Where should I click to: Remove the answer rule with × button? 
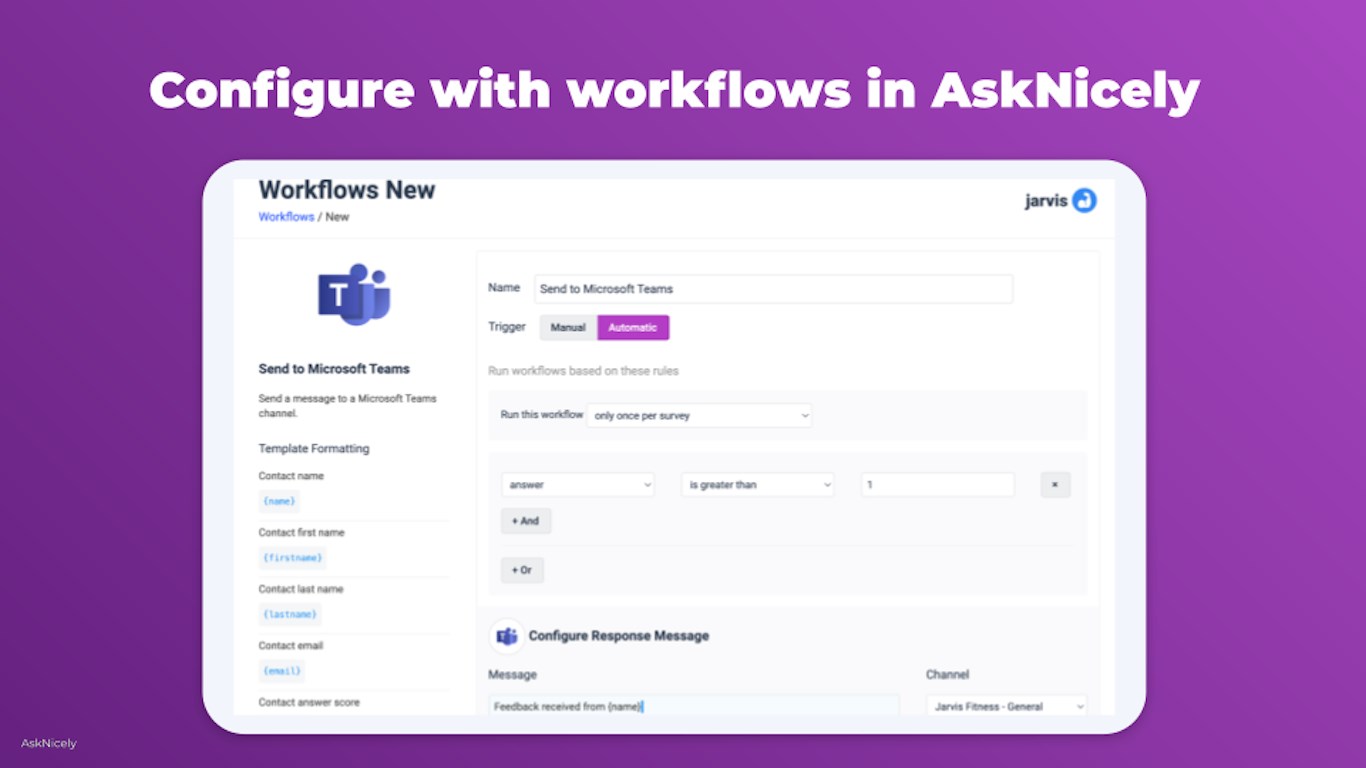click(x=1055, y=485)
